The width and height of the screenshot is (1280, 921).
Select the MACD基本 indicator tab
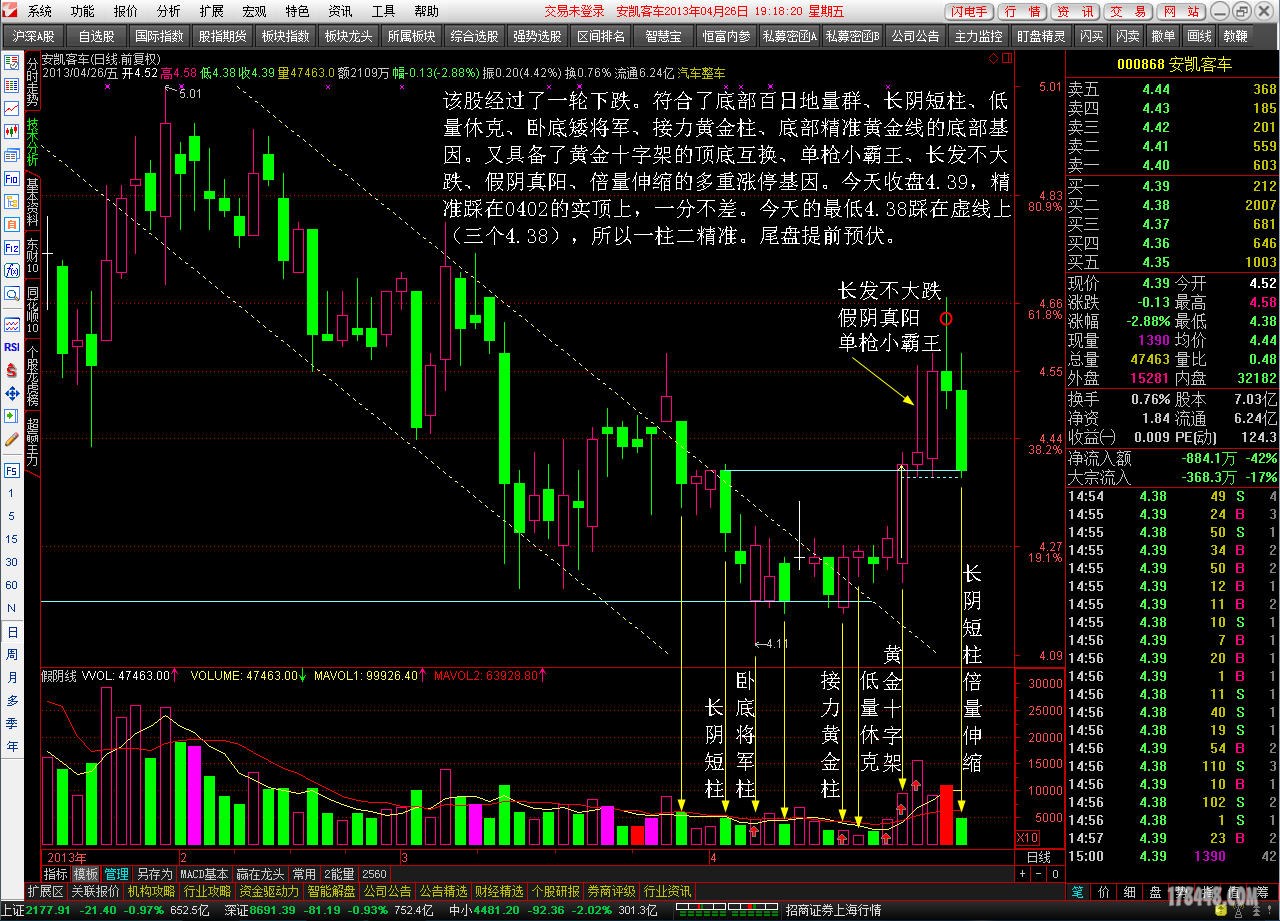coord(205,873)
